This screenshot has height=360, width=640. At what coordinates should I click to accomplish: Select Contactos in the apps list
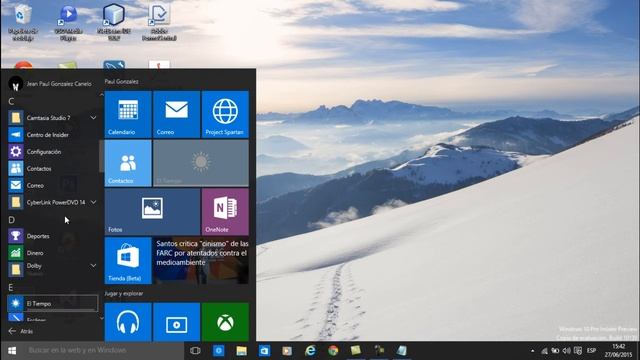[x=52, y=168]
